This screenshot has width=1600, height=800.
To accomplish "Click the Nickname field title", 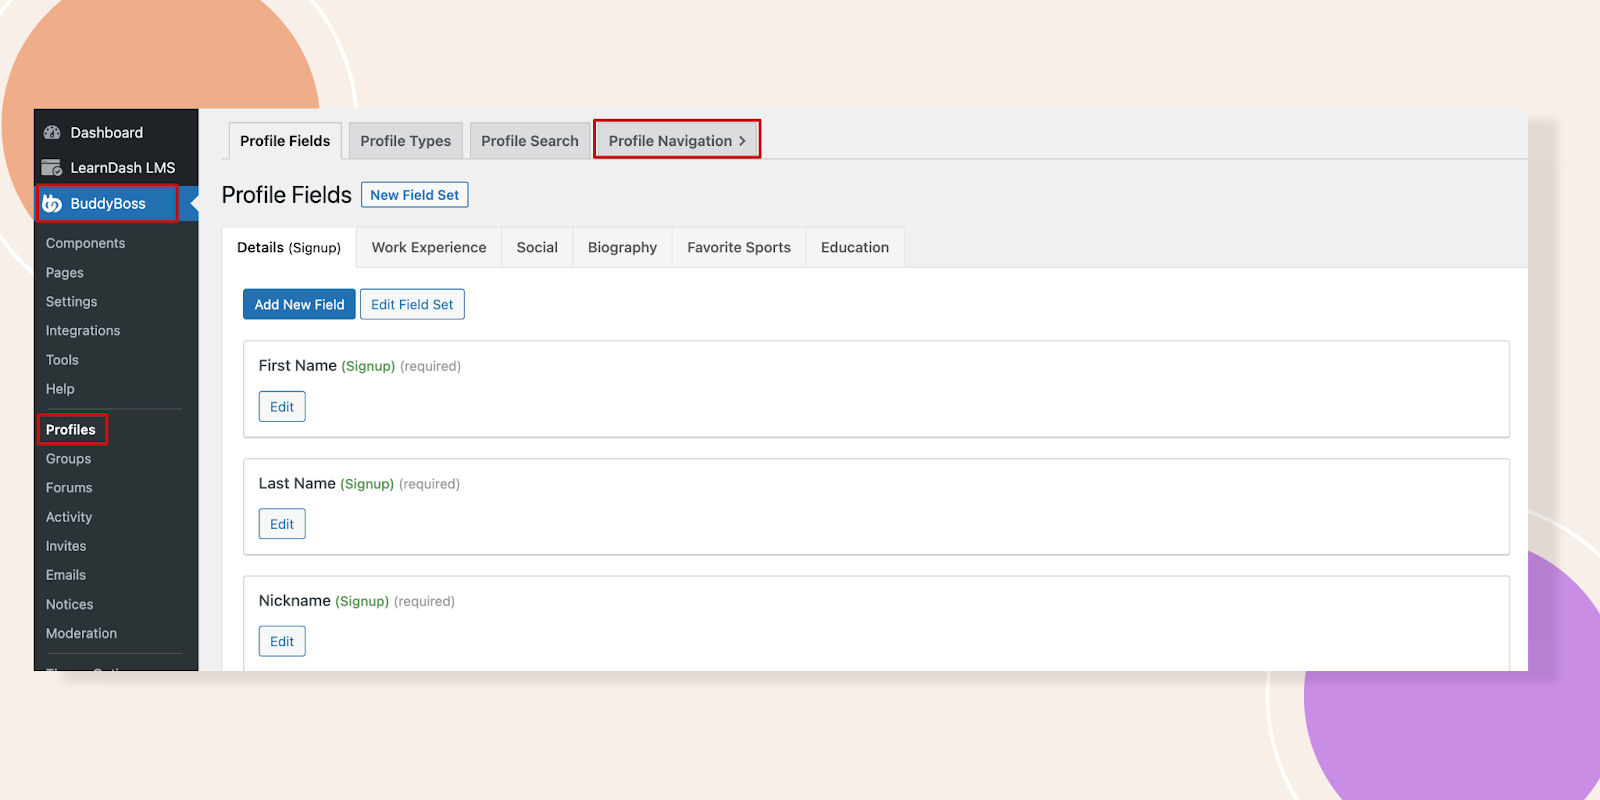I will (295, 601).
